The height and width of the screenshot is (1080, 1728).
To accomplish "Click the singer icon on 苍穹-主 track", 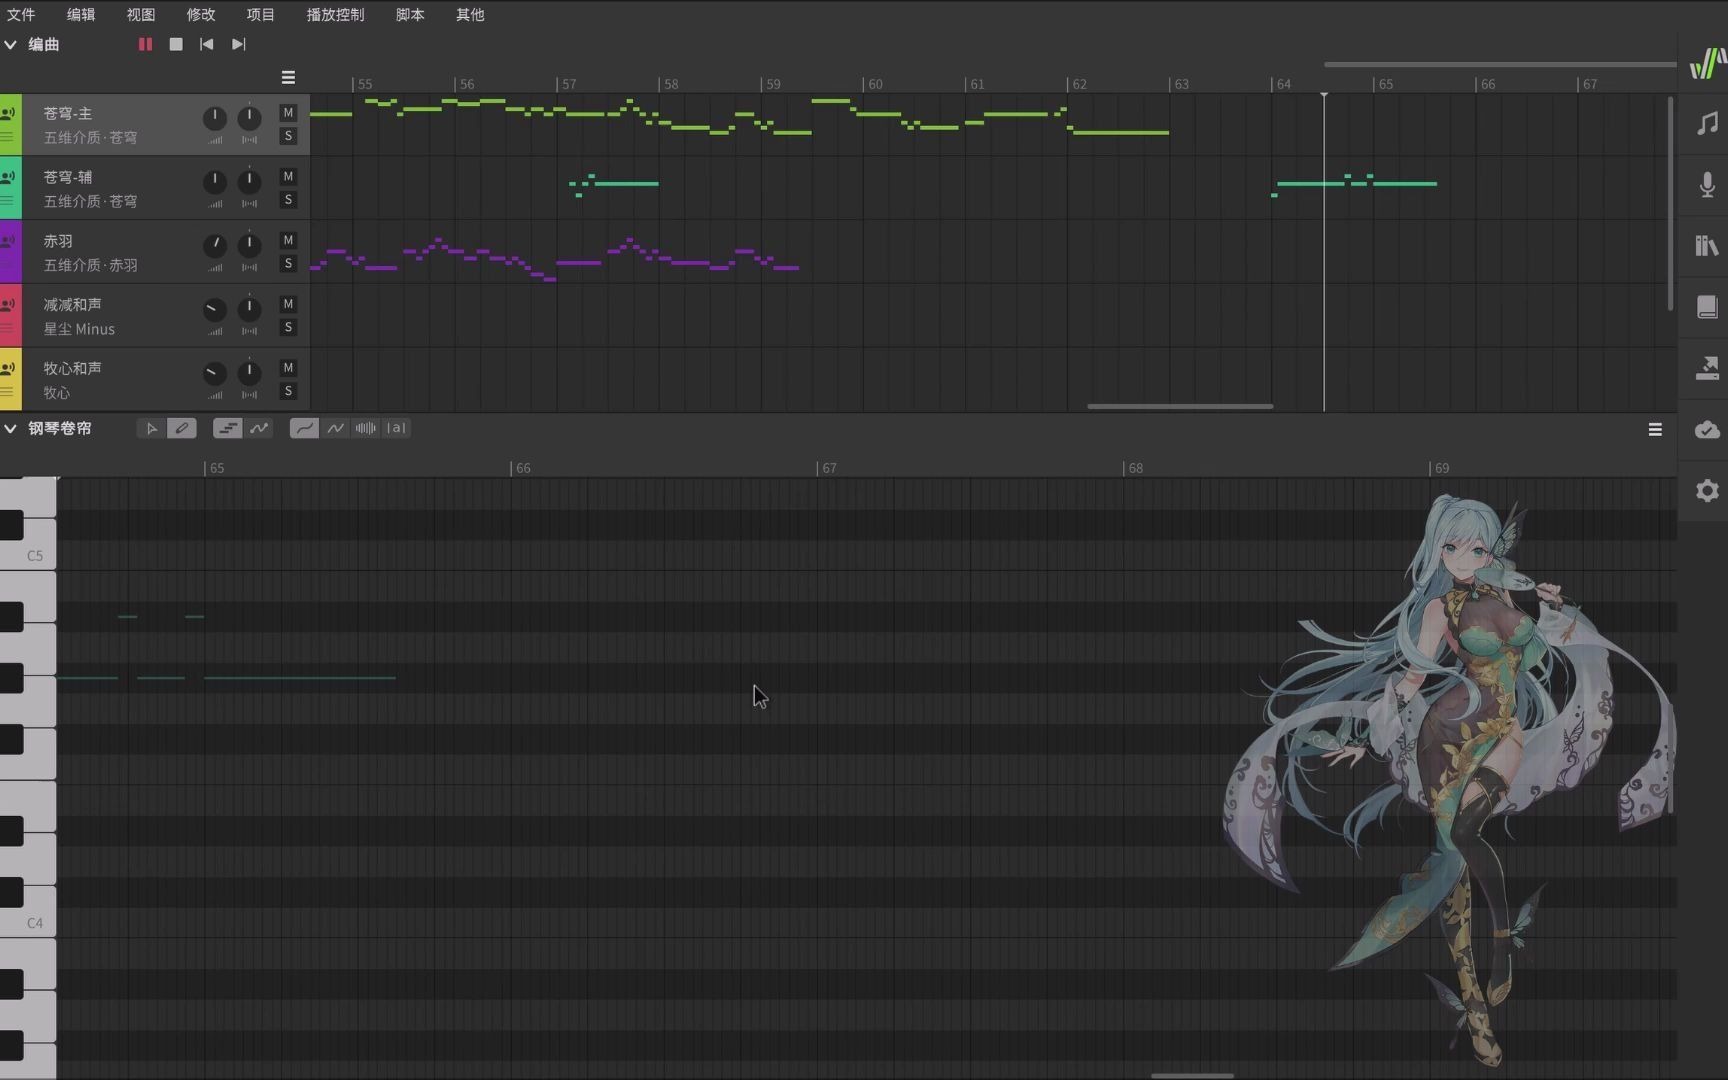I will [x=8, y=113].
